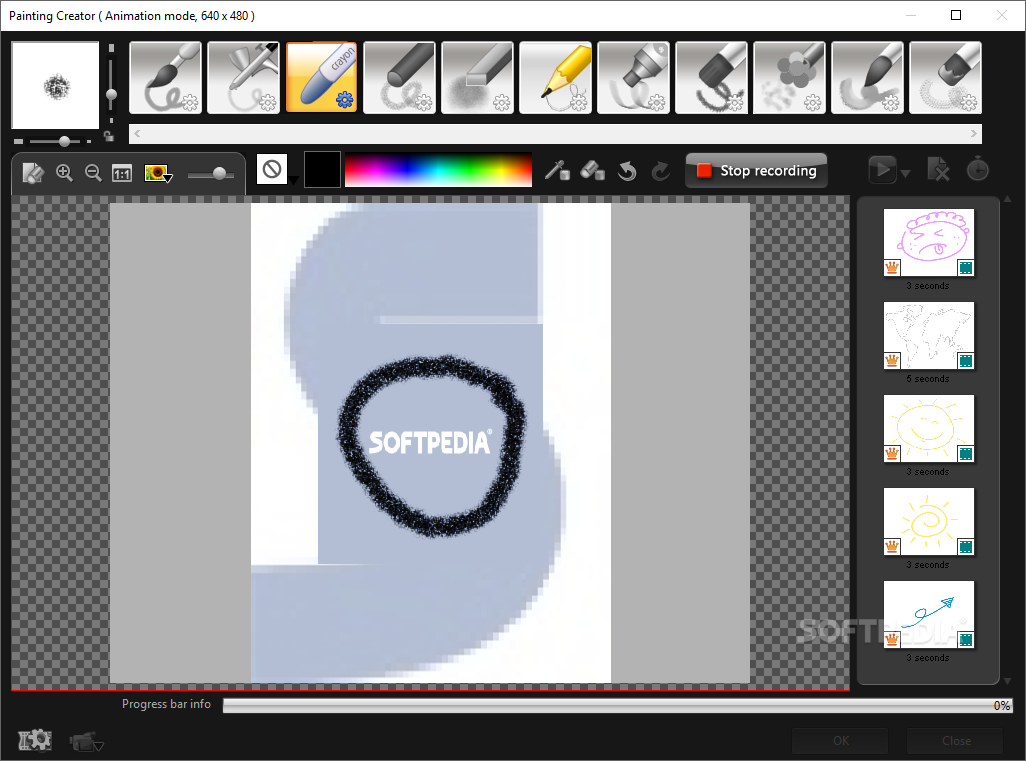Image resolution: width=1026 pixels, height=761 pixels.
Task: Select the paintbrush tool
Action: [166, 78]
